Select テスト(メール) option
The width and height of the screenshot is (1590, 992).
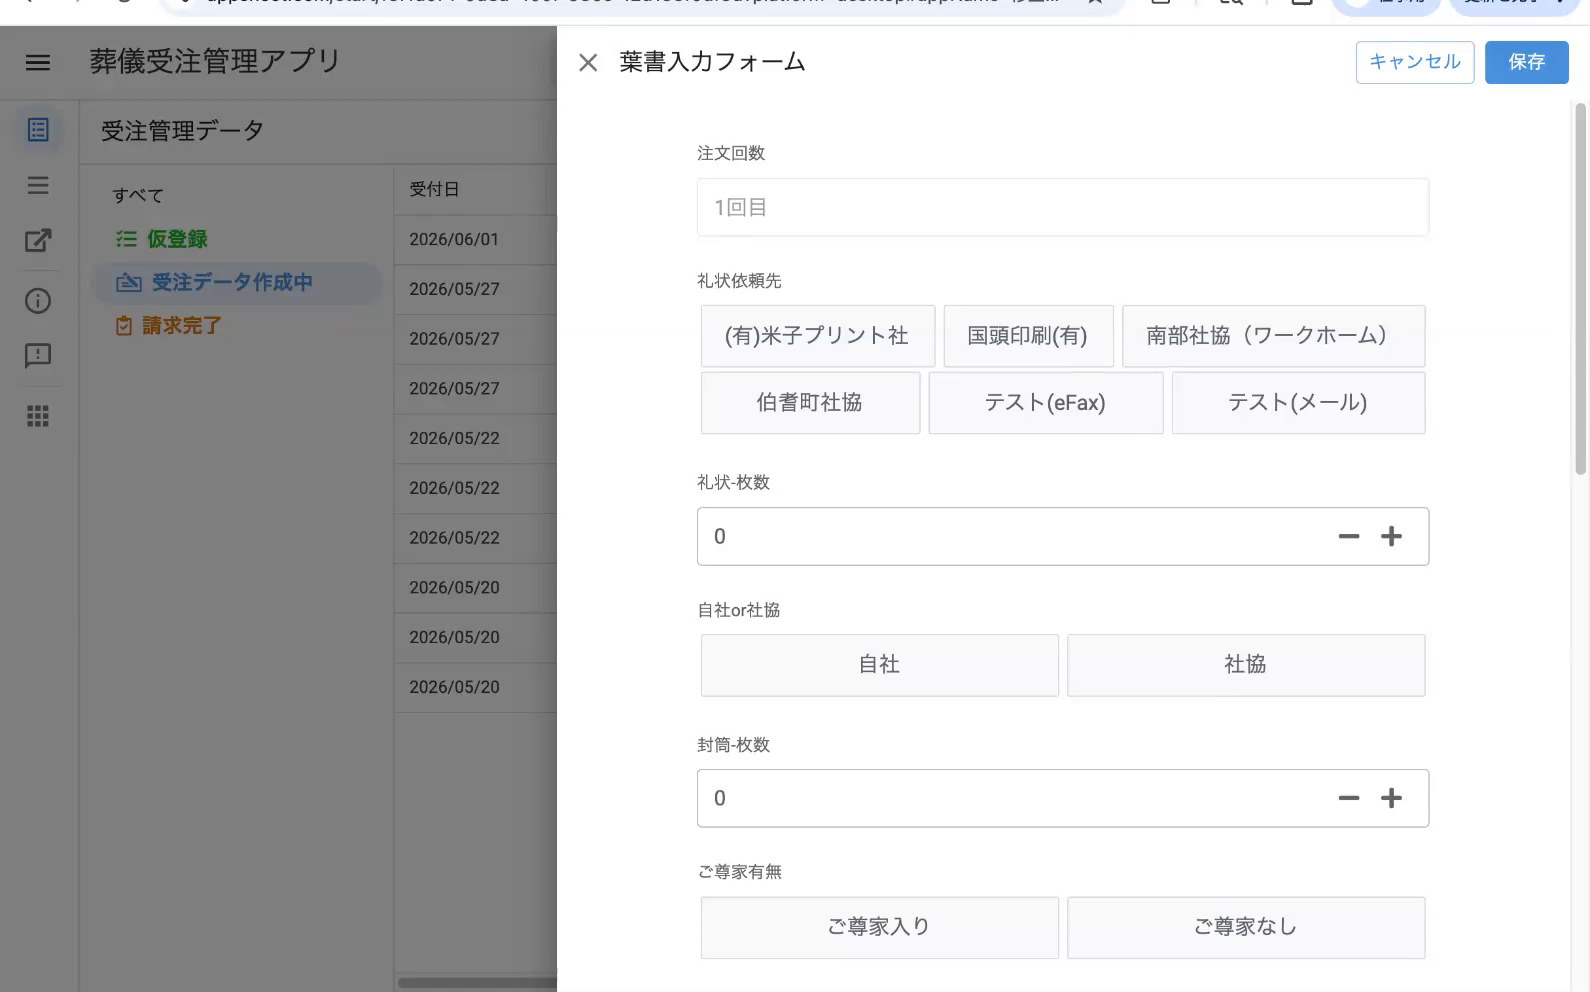1297,403
